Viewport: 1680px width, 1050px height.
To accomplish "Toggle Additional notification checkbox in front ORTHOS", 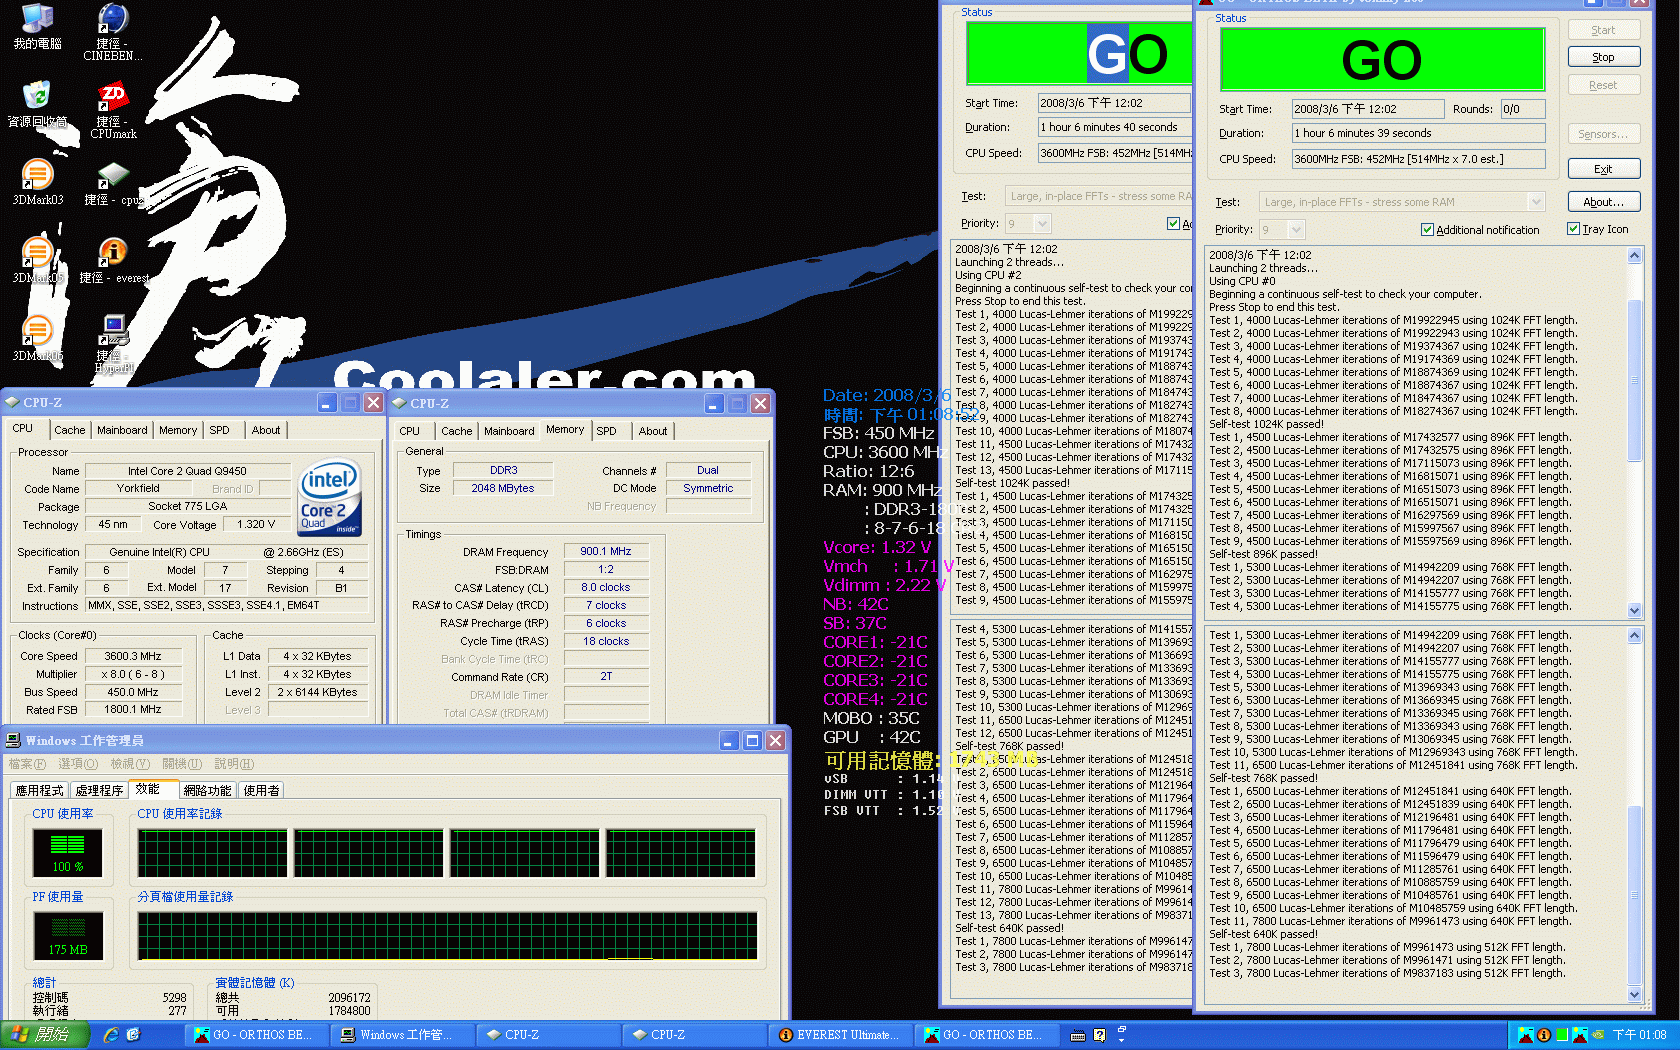I will click(1427, 229).
